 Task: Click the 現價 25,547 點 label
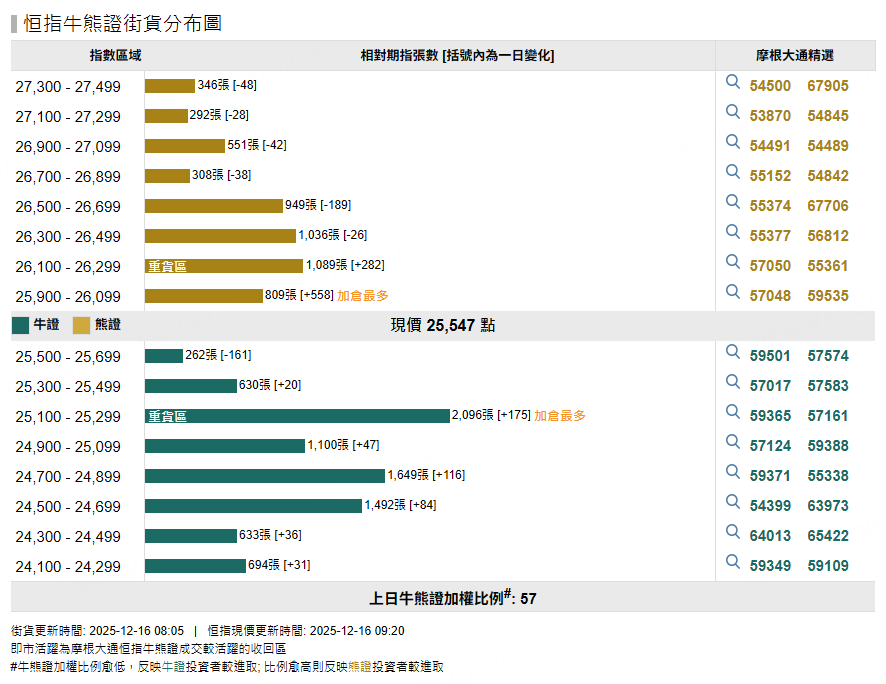443,325
